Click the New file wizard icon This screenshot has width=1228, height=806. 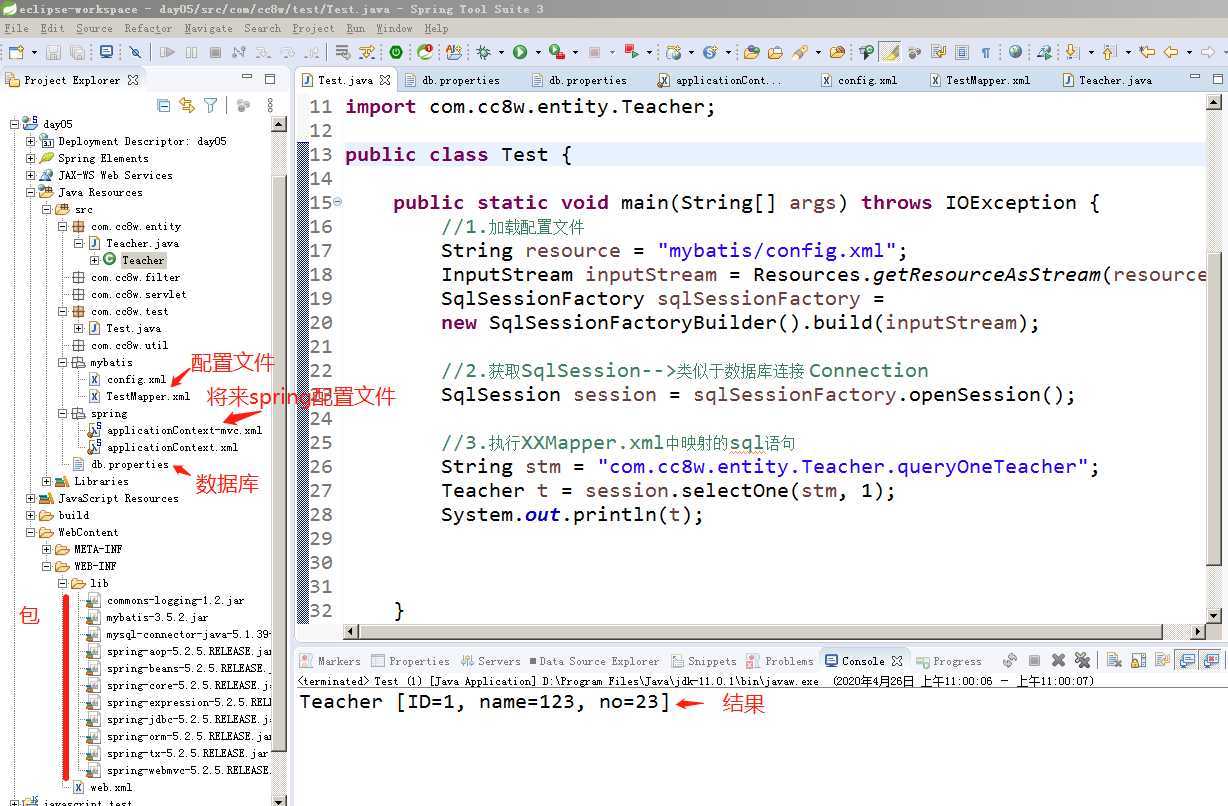(x=16, y=51)
